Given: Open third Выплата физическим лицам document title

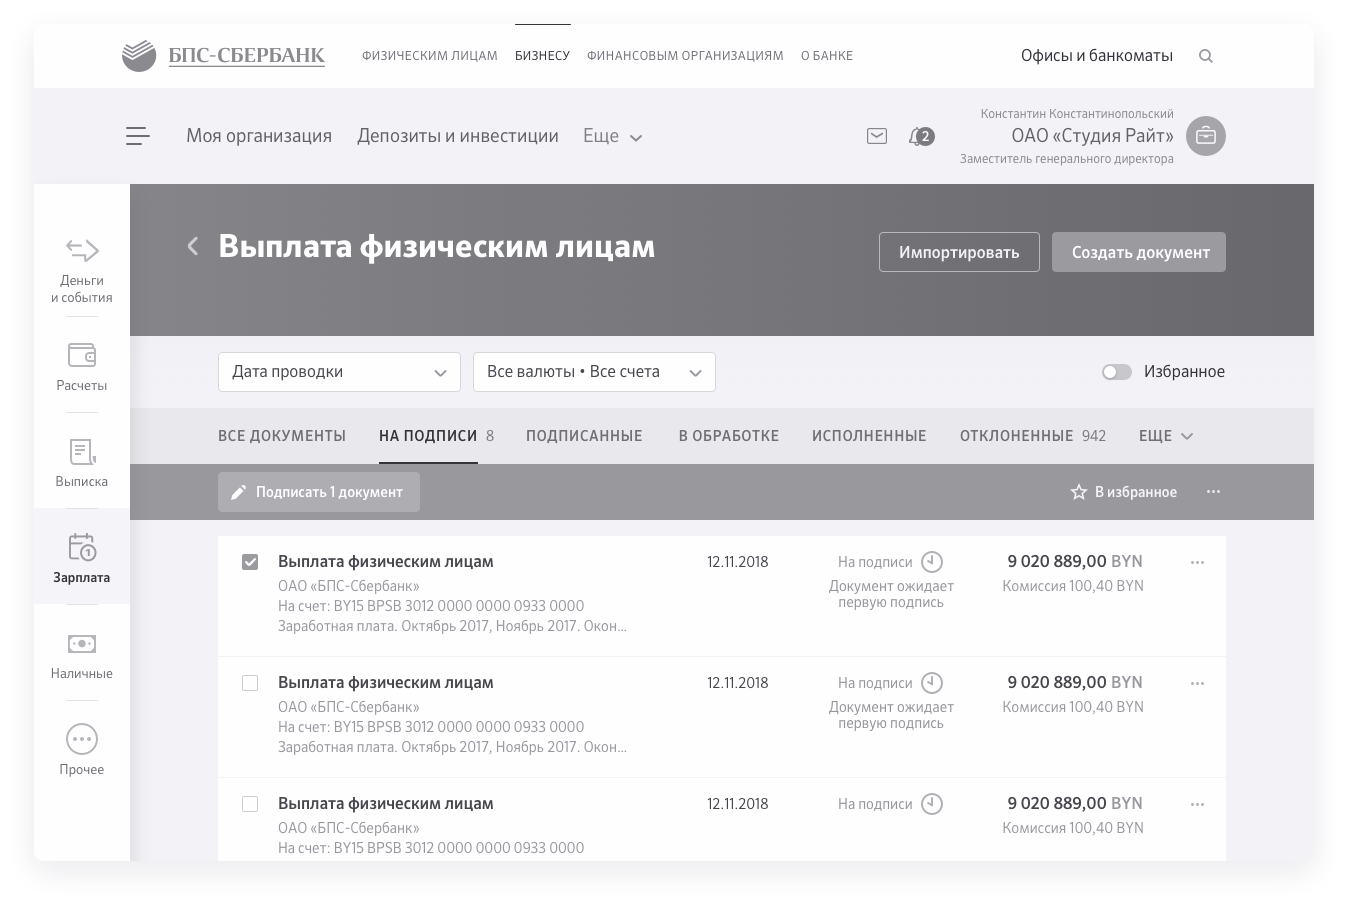Looking at the screenshot, I should click(386, 804).
